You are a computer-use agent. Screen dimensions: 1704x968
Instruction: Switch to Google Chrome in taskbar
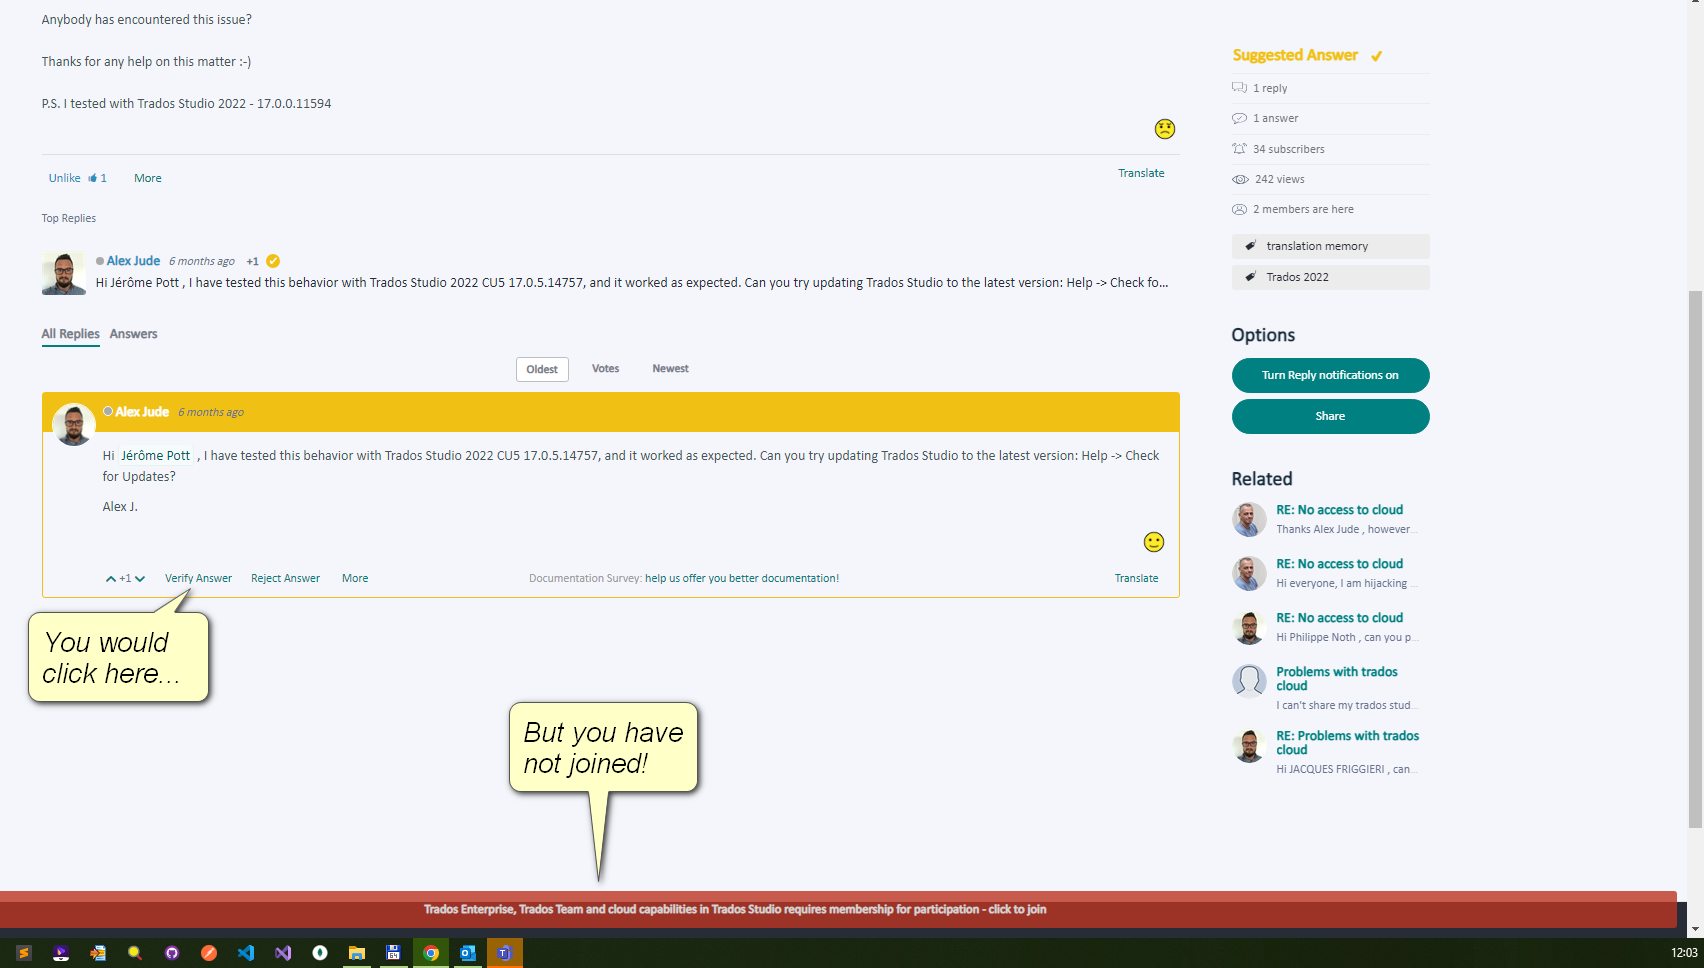431,953
